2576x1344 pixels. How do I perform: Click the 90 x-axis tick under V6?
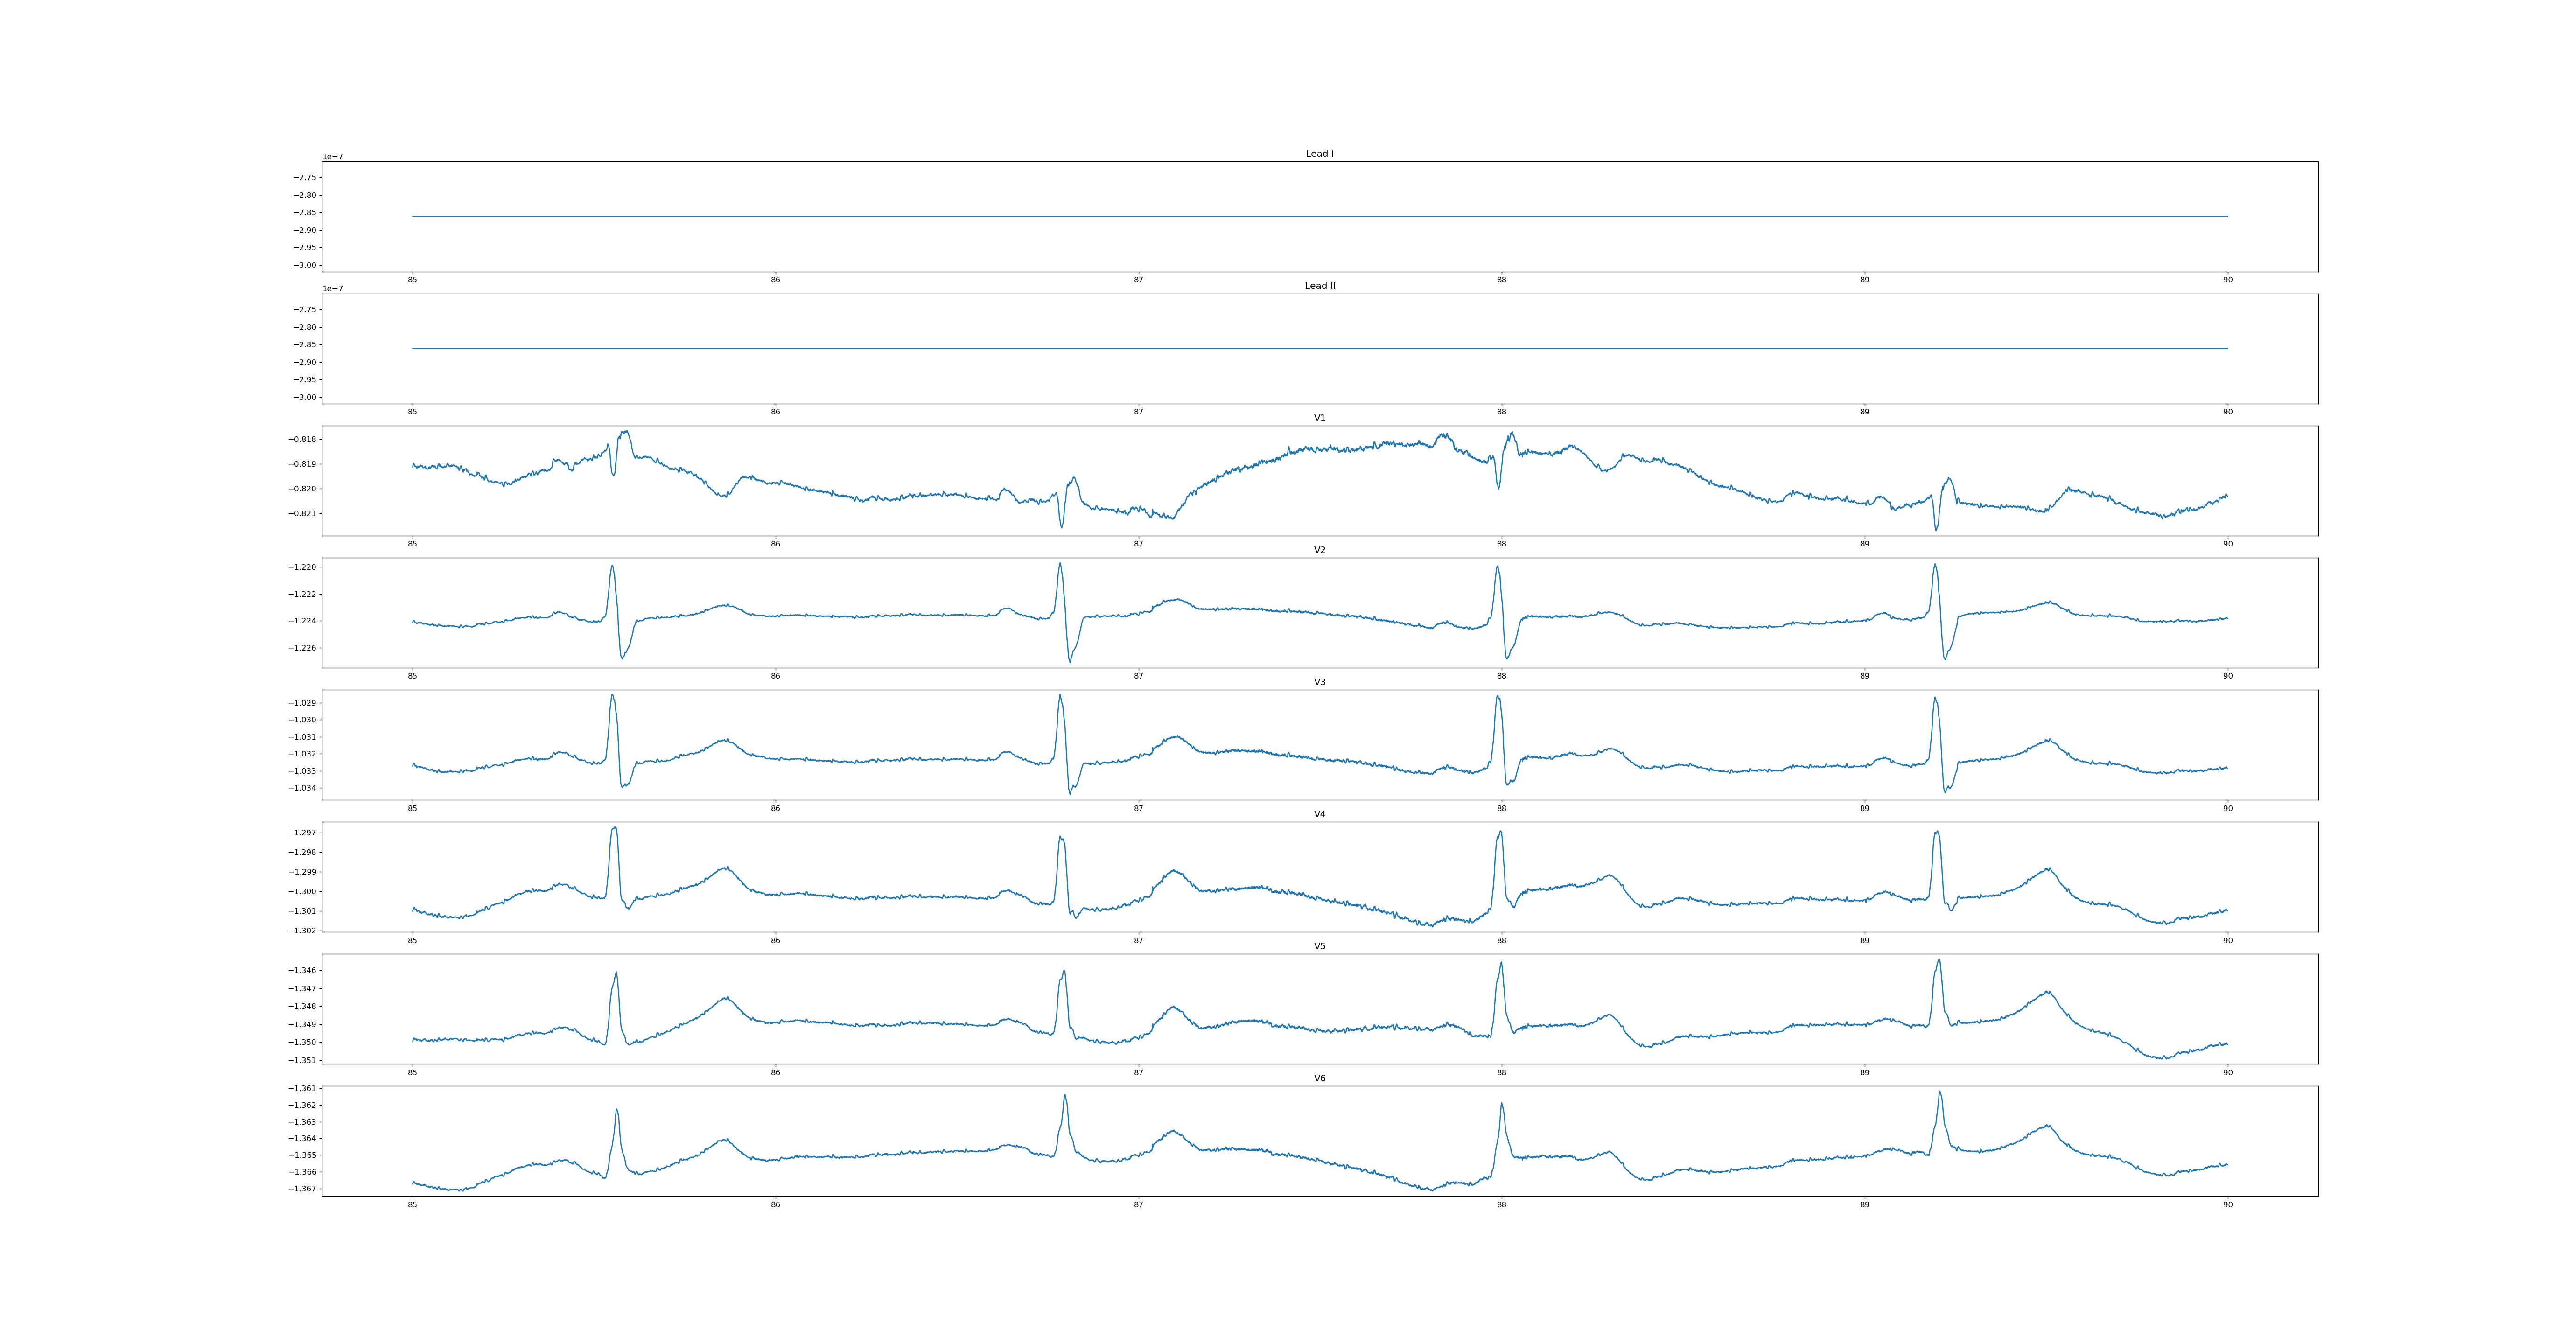coord(2227,1205)
